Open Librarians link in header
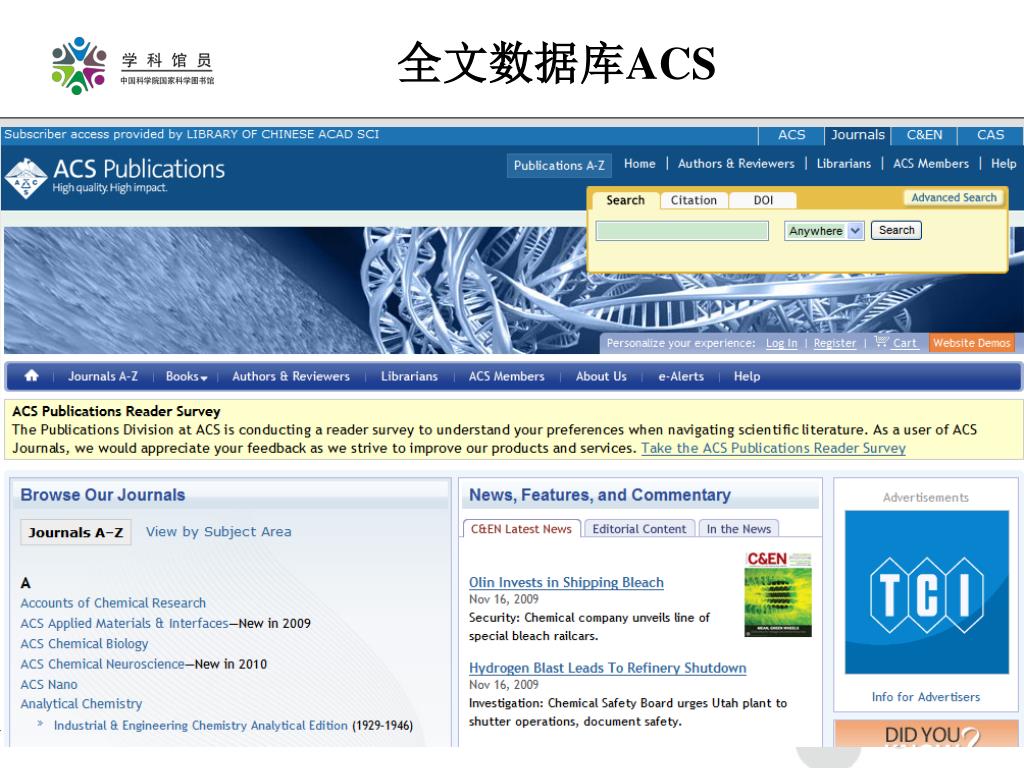Viewport: 1024px width, 768px height. [844, 163]
